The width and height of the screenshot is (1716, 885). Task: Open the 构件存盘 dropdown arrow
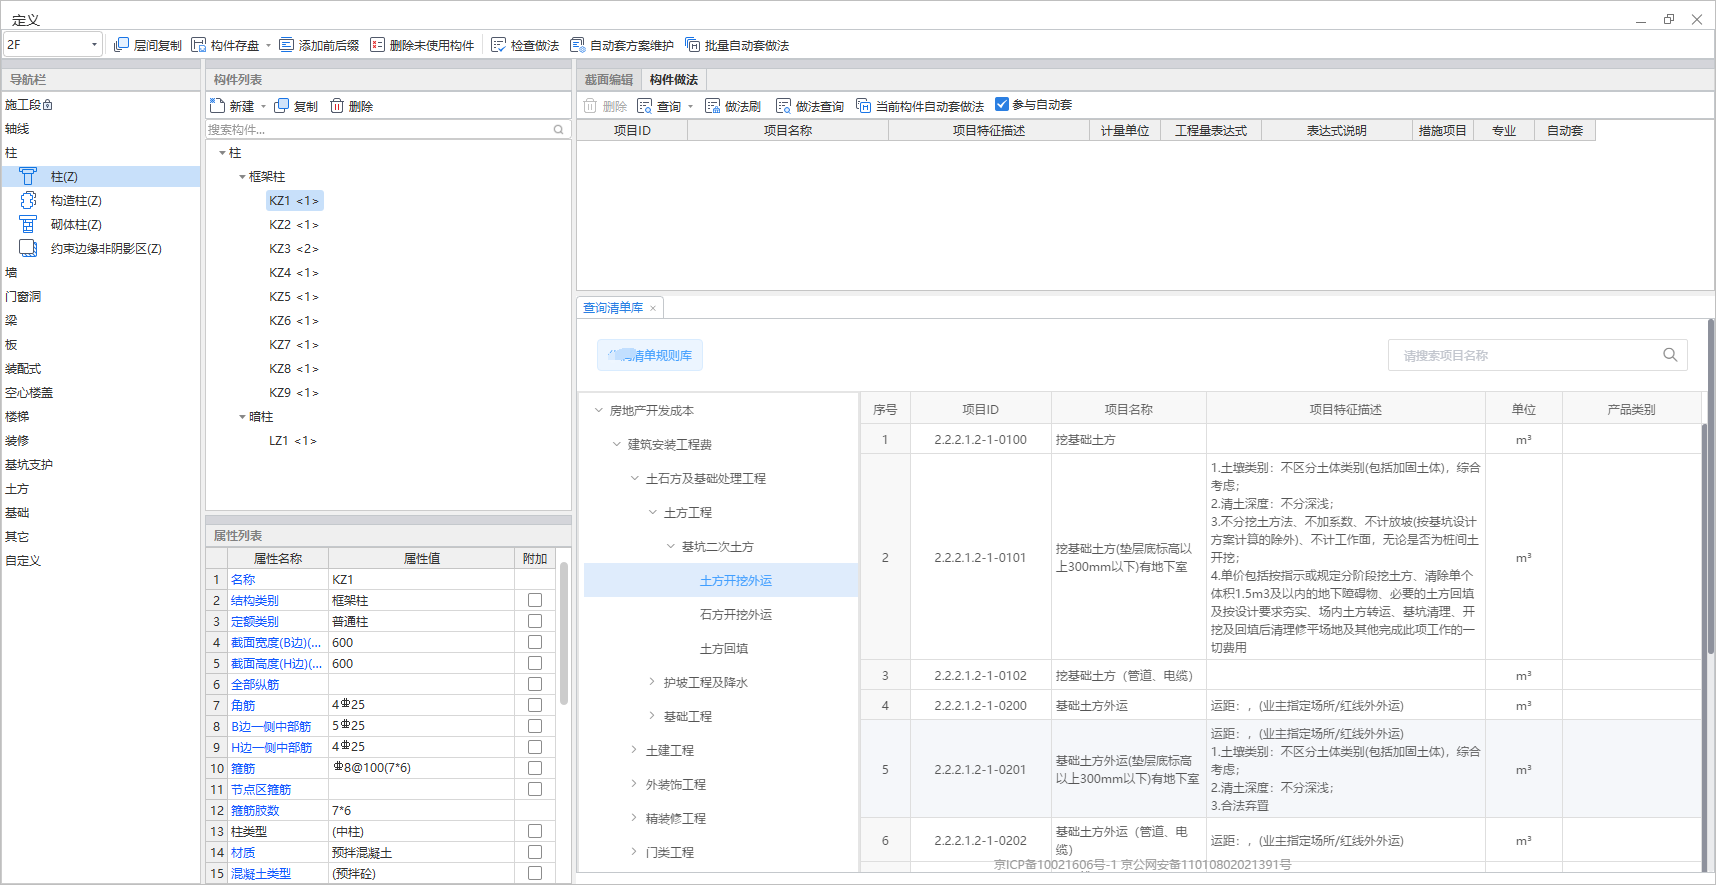click(x=269, y=46)
